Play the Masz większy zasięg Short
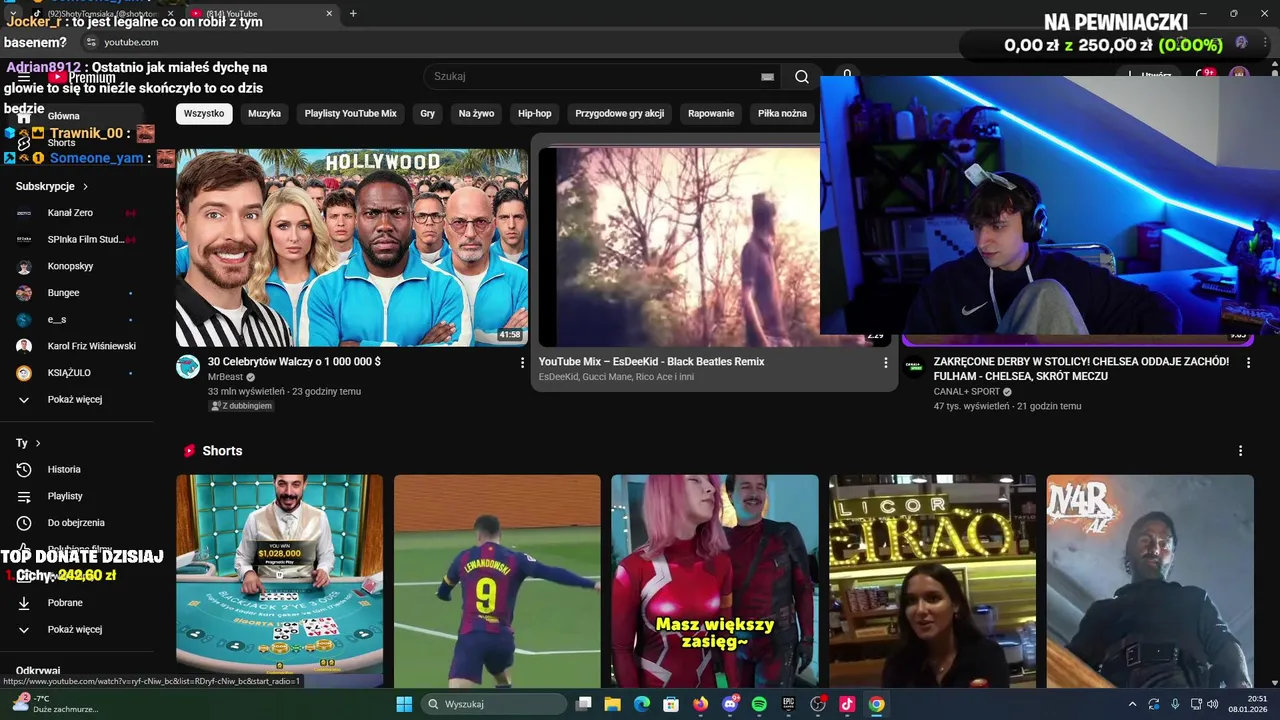 (715, 580)
